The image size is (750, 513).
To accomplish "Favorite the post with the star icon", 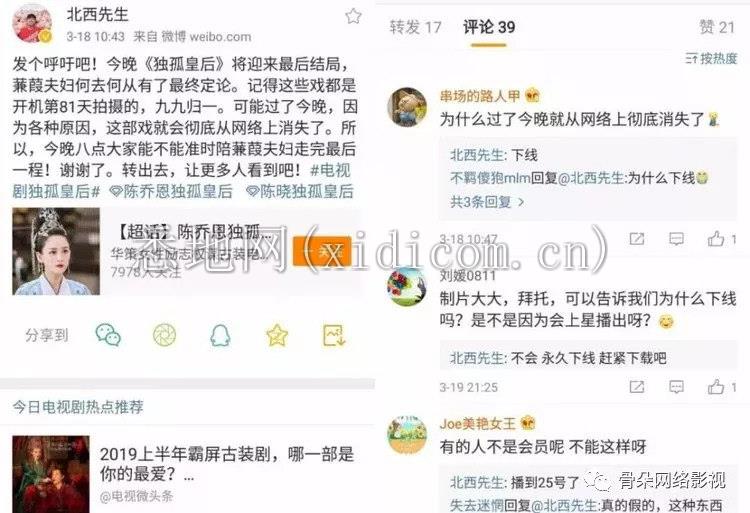I will click(x=353, y=16).
